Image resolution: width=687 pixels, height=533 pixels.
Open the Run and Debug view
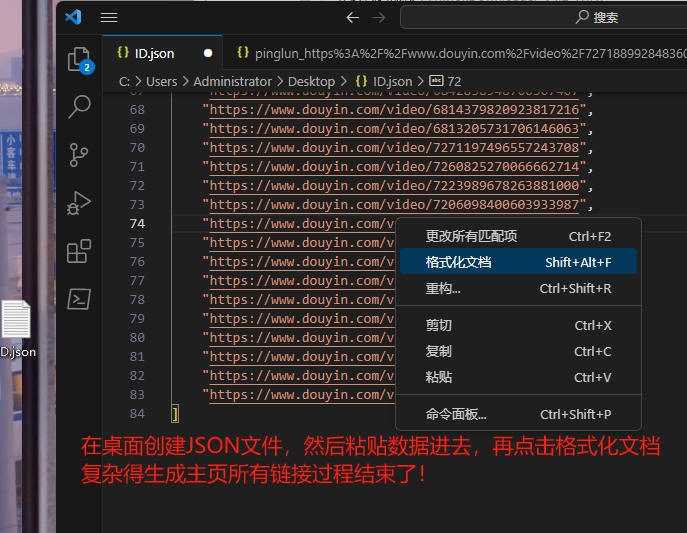click(79, 203)
